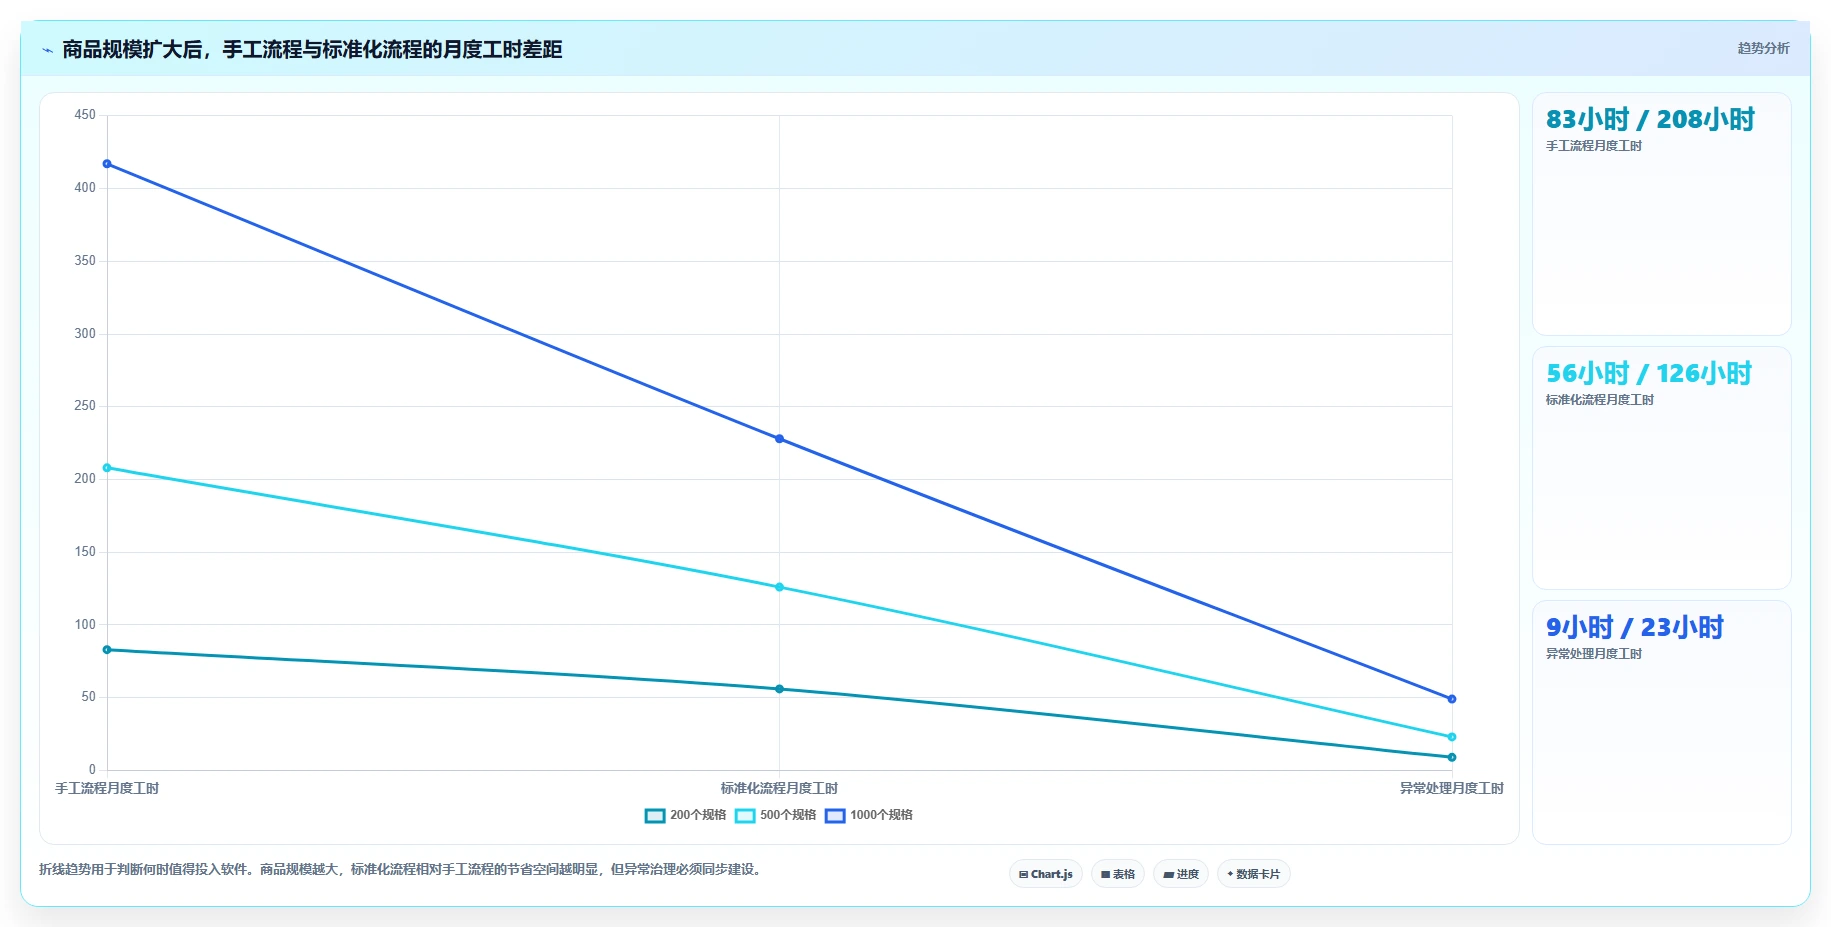This screenshot has height=927, width=1831.
Task: Click the 标准化流程月度工时 card caption
Action: [1600, 400]
